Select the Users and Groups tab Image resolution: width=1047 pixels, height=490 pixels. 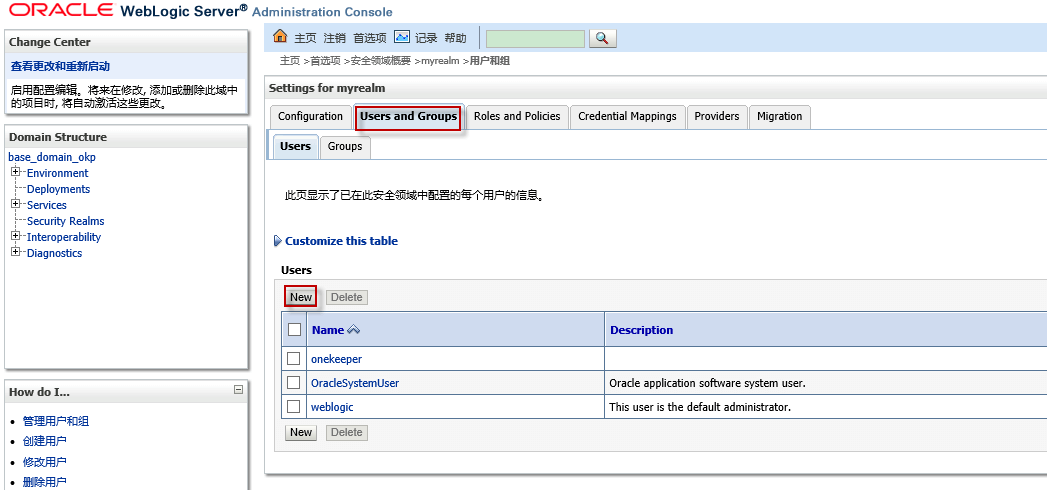coord(409,116)
